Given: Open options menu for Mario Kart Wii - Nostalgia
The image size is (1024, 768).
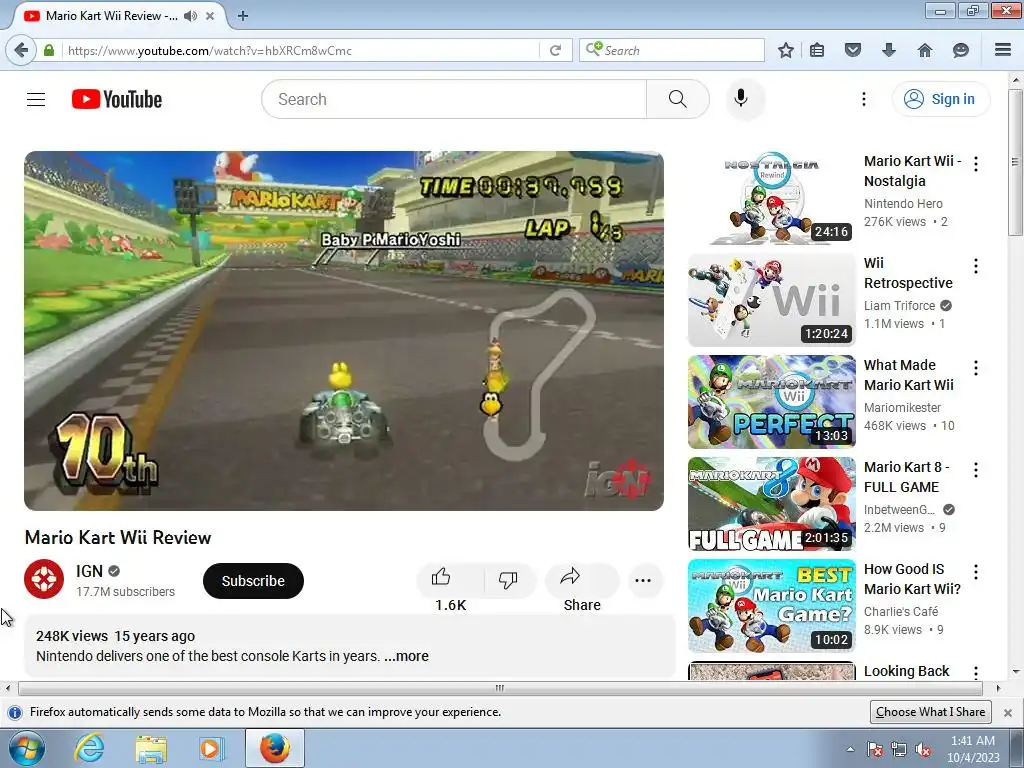Looking at the screenshot, I should click(x=976, y=164).
